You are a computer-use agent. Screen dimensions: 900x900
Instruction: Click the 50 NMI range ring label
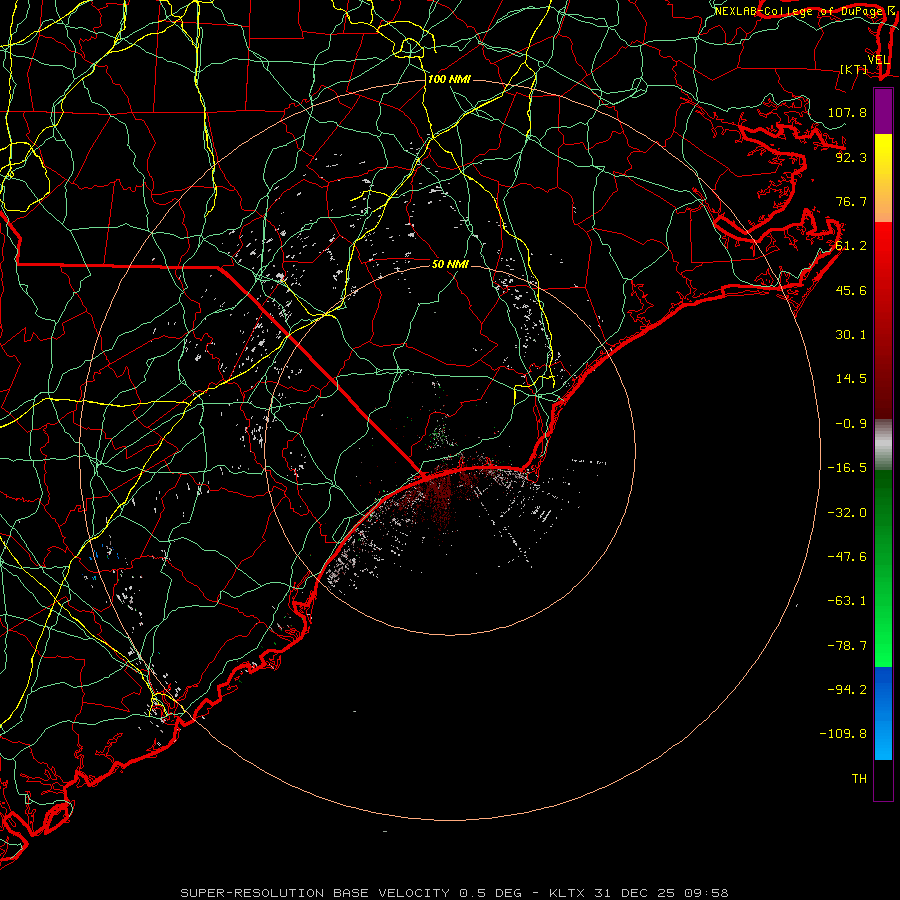(x=450, y=264)
